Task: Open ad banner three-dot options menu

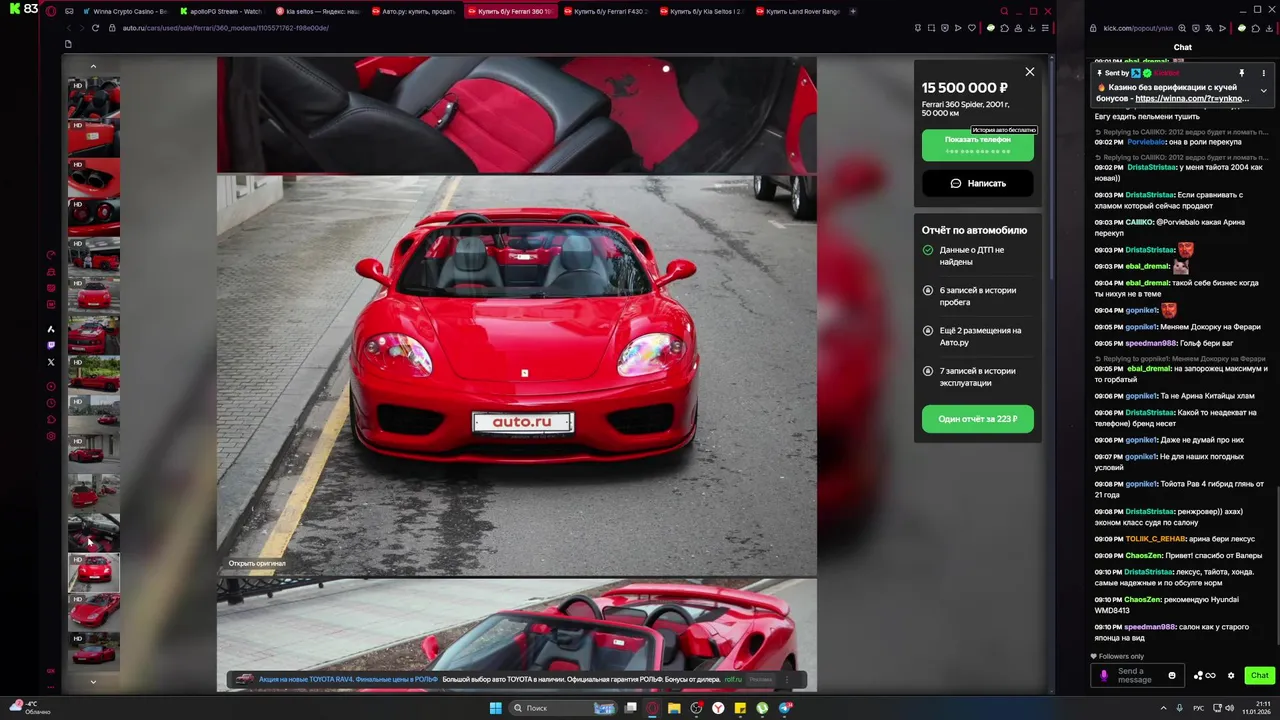Action: pos(788,679)
